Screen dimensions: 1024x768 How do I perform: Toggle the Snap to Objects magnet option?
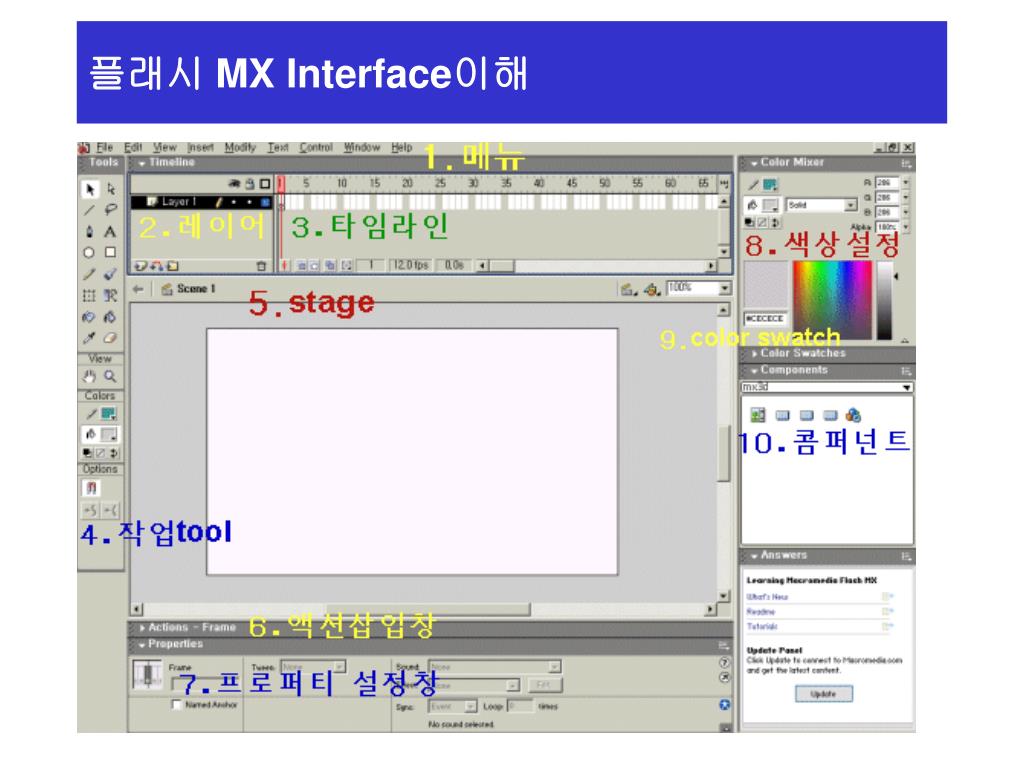click(x=91, y=488)
